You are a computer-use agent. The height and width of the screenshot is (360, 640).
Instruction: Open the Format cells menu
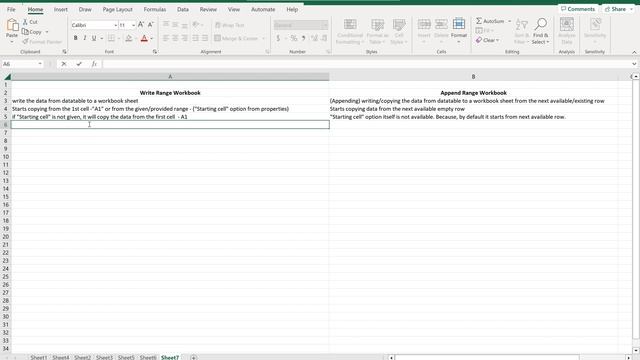click(x=459, y=31)
